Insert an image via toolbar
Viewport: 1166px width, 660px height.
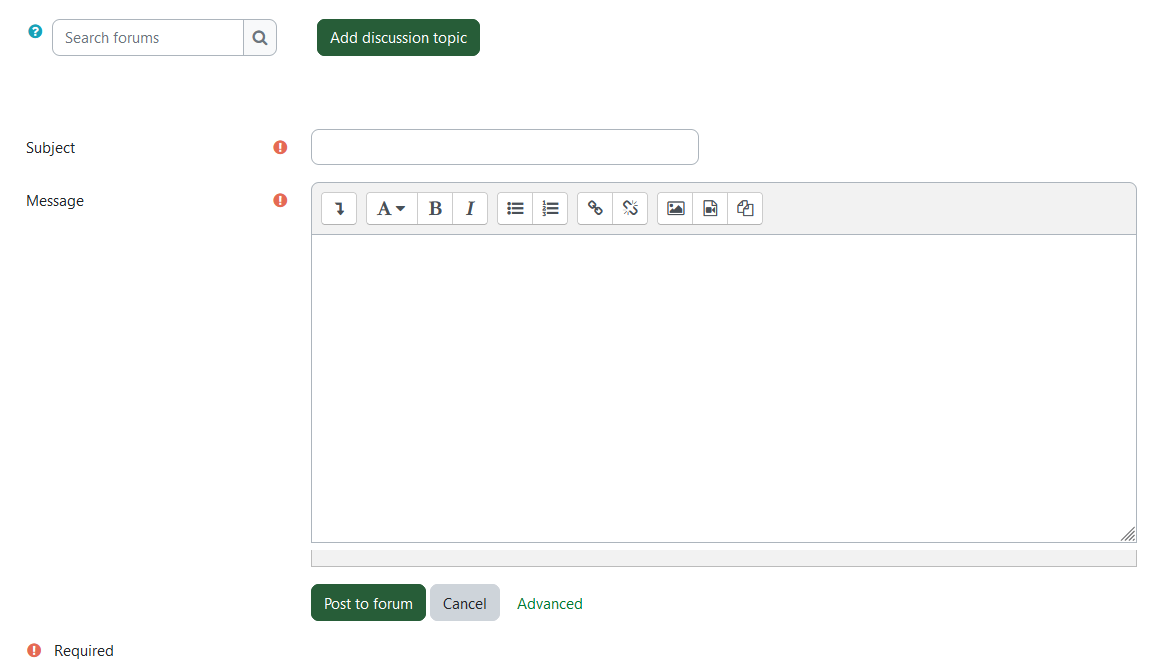(675, 208)
